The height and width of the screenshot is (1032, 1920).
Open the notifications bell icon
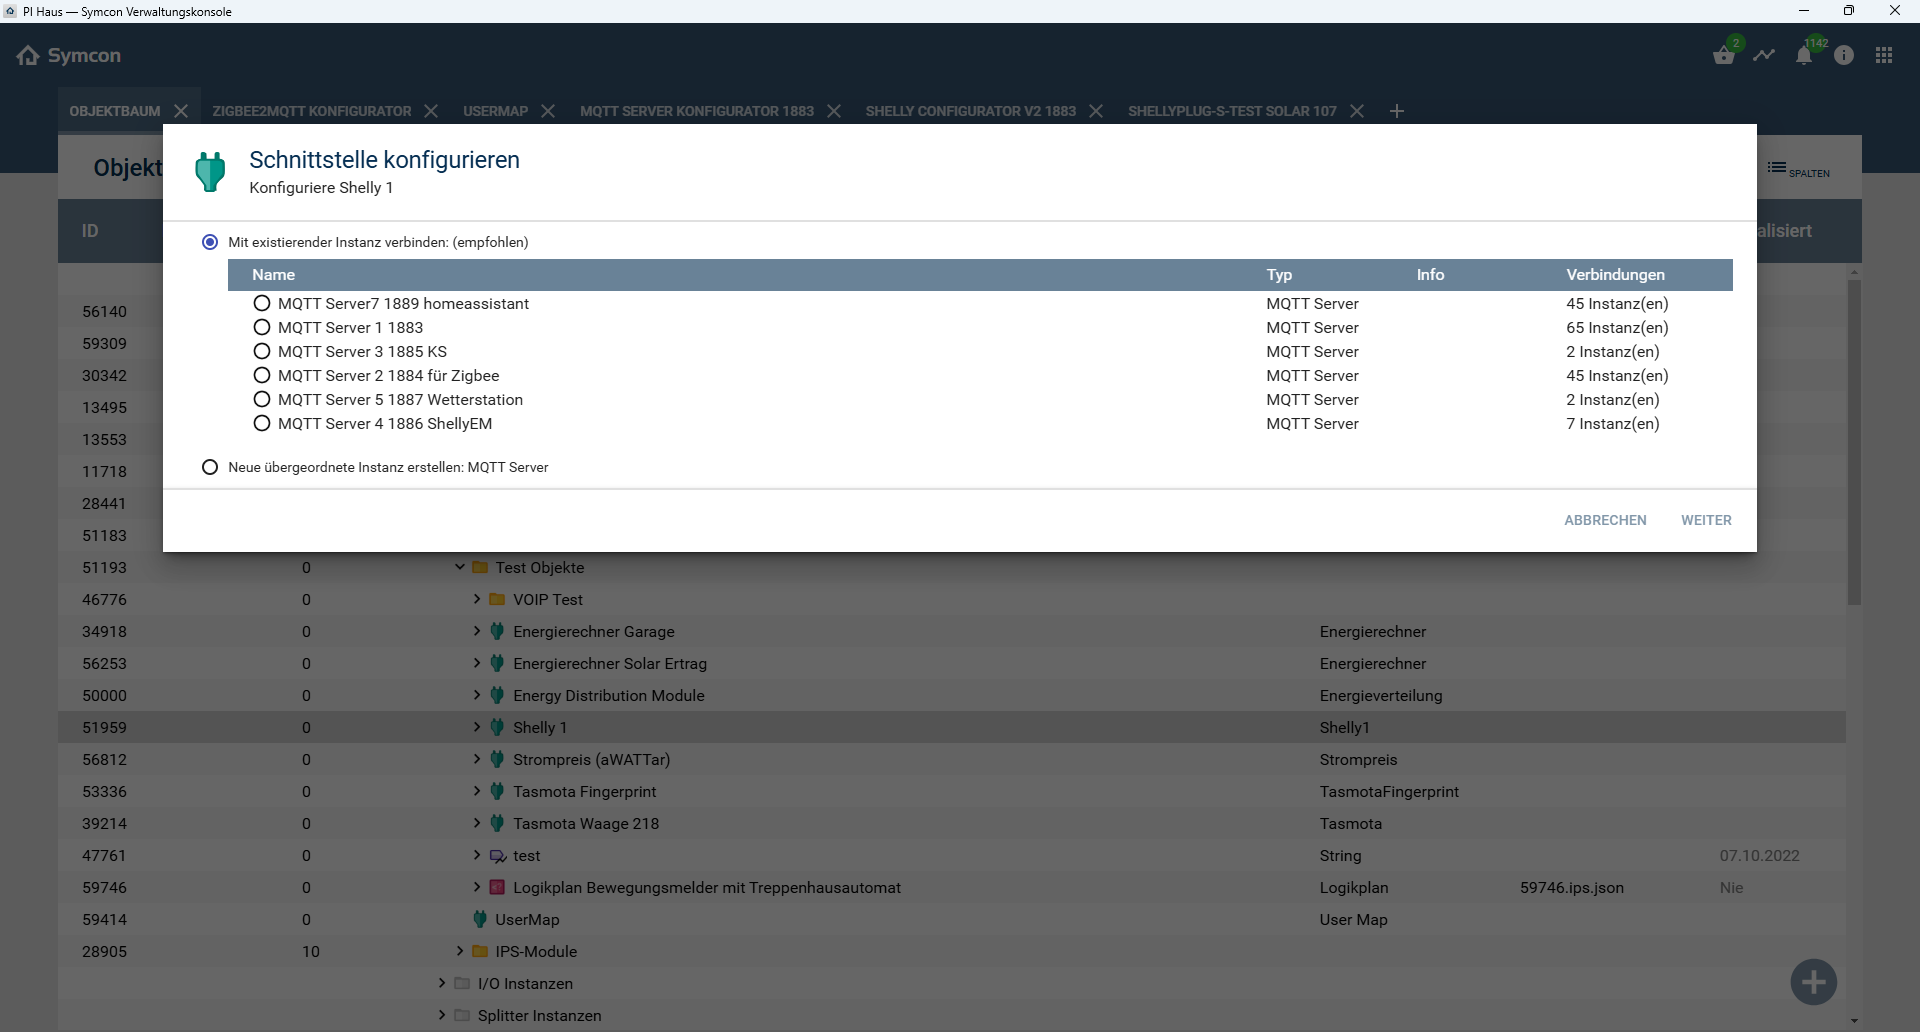point(1804,56)
